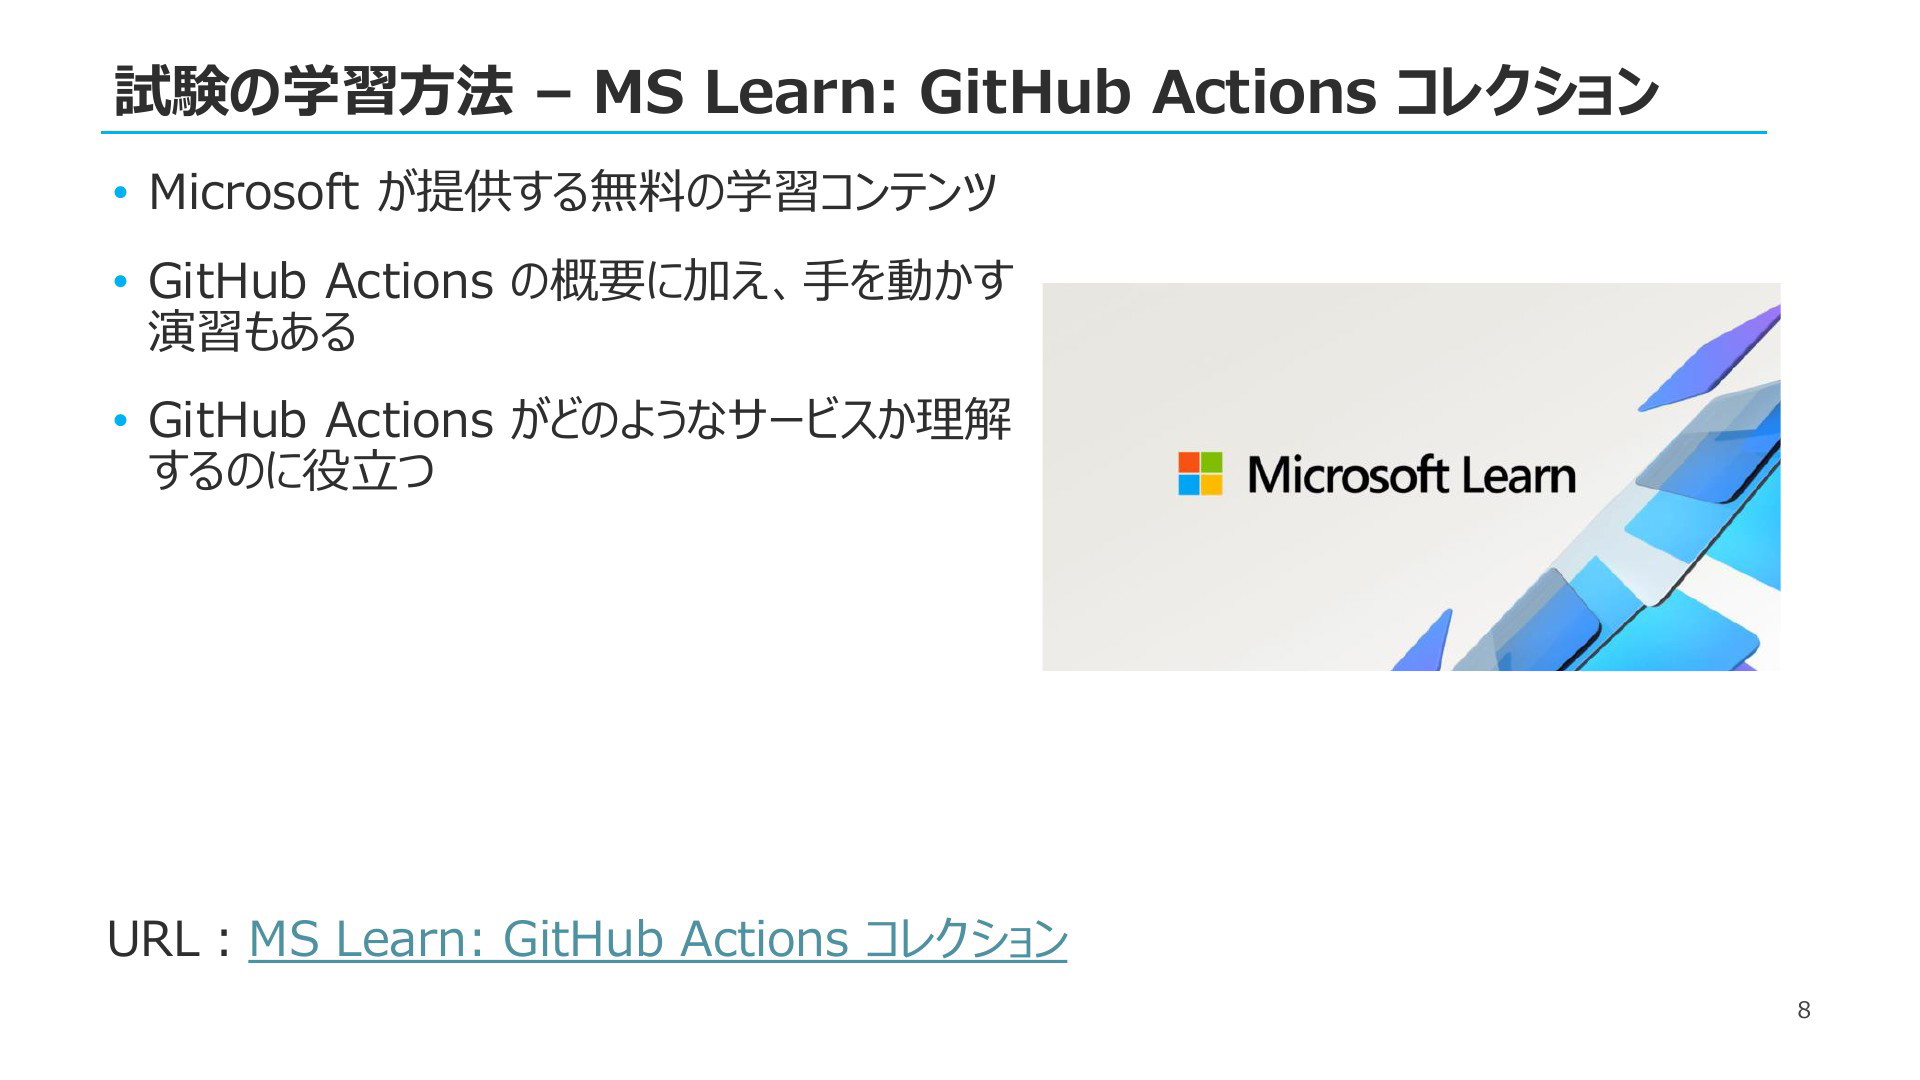Click the blue bullet dot beside Microsoft line
Screen dimensions: 1920x1080
tap(121, 192)
